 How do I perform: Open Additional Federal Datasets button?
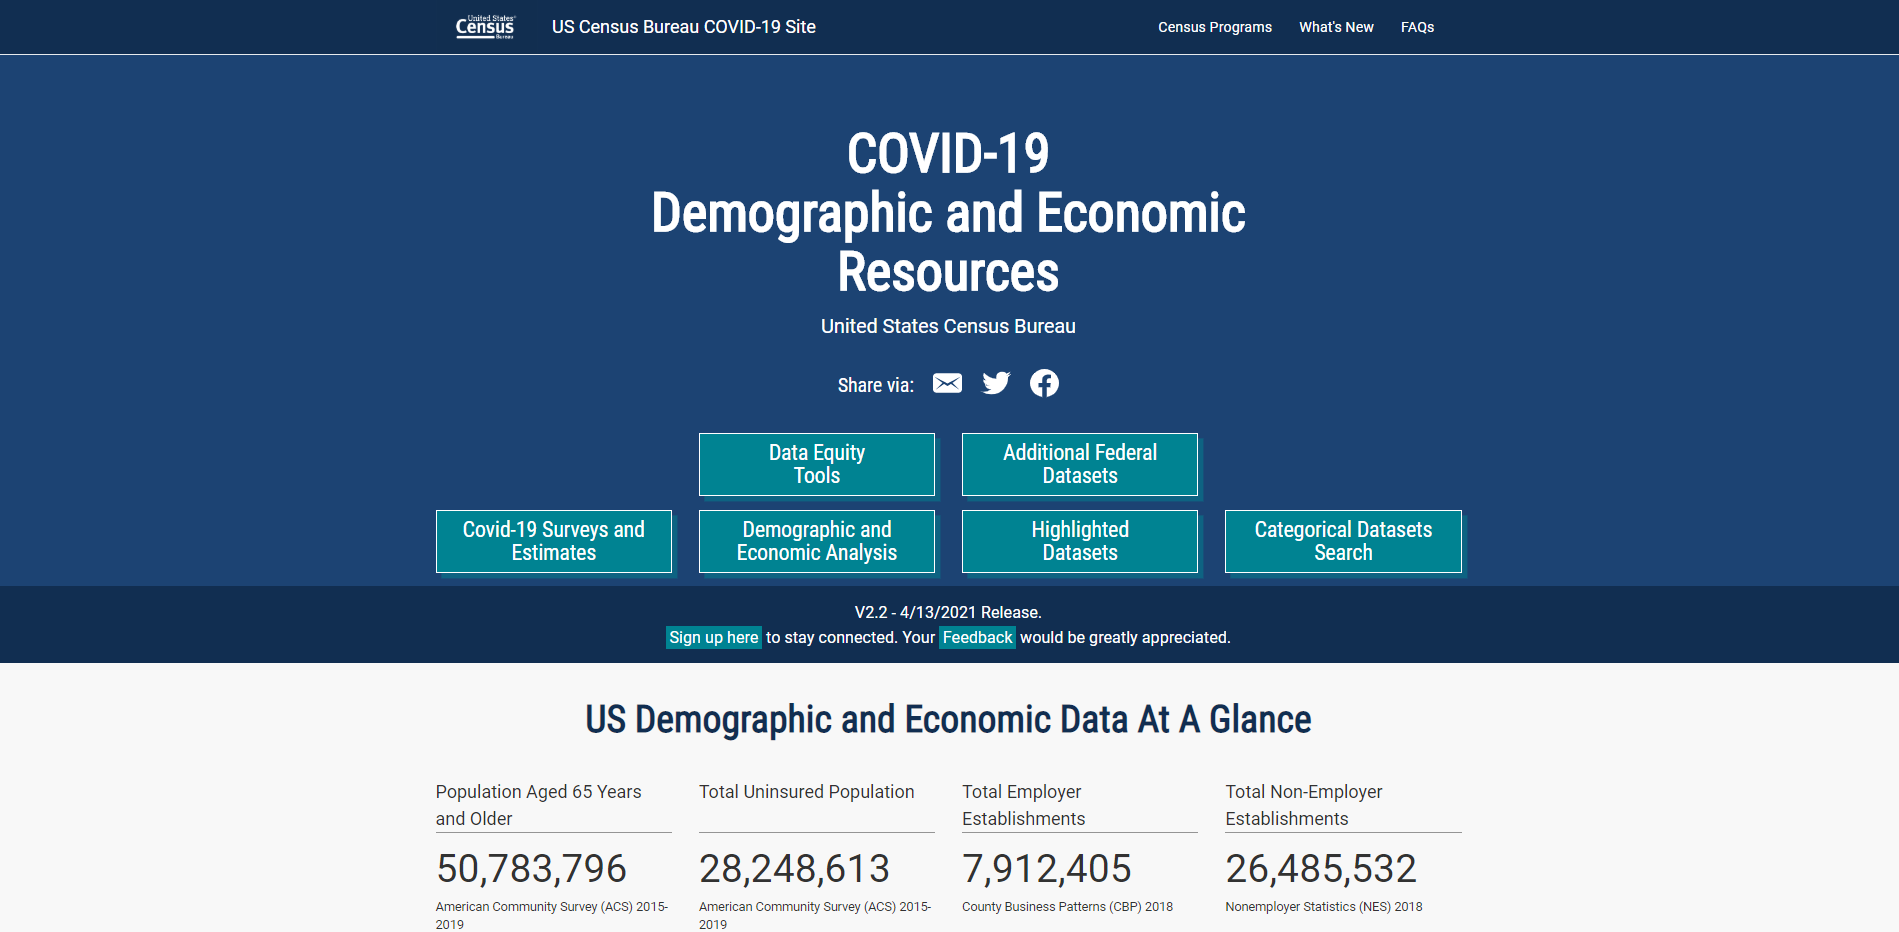pos(1080,464)
